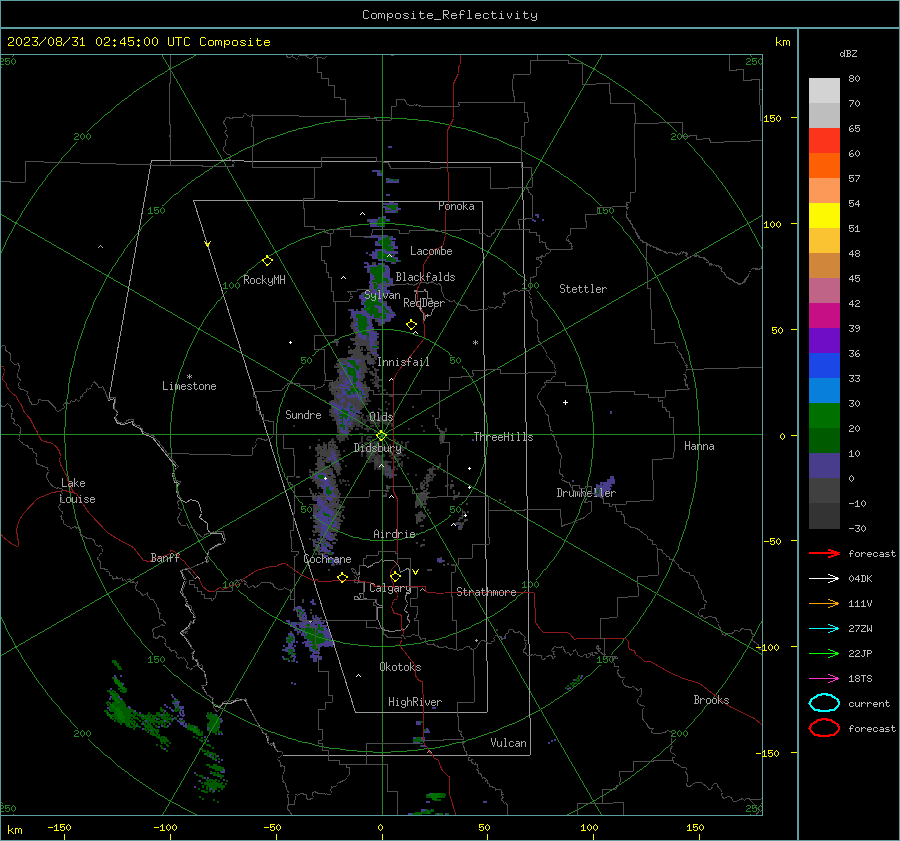Click the Banff map label
This screenshot has height=841, width=900.
165,558
